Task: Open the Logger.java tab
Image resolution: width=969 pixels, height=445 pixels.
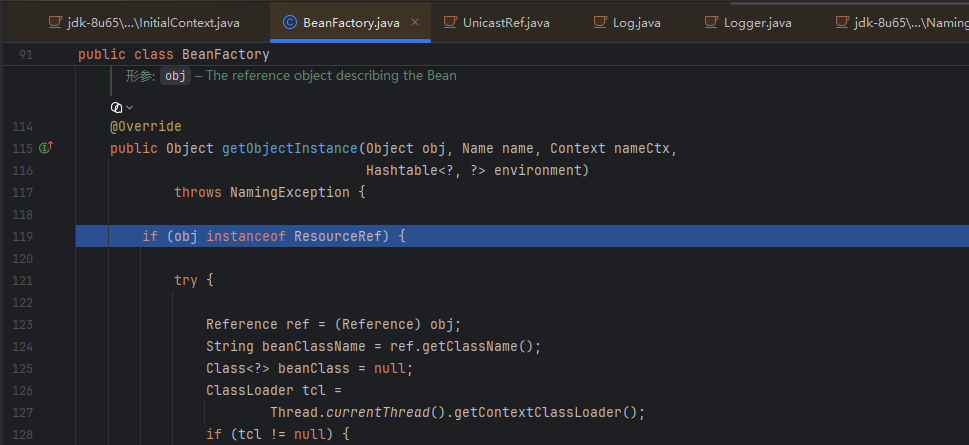Action: 748,23
